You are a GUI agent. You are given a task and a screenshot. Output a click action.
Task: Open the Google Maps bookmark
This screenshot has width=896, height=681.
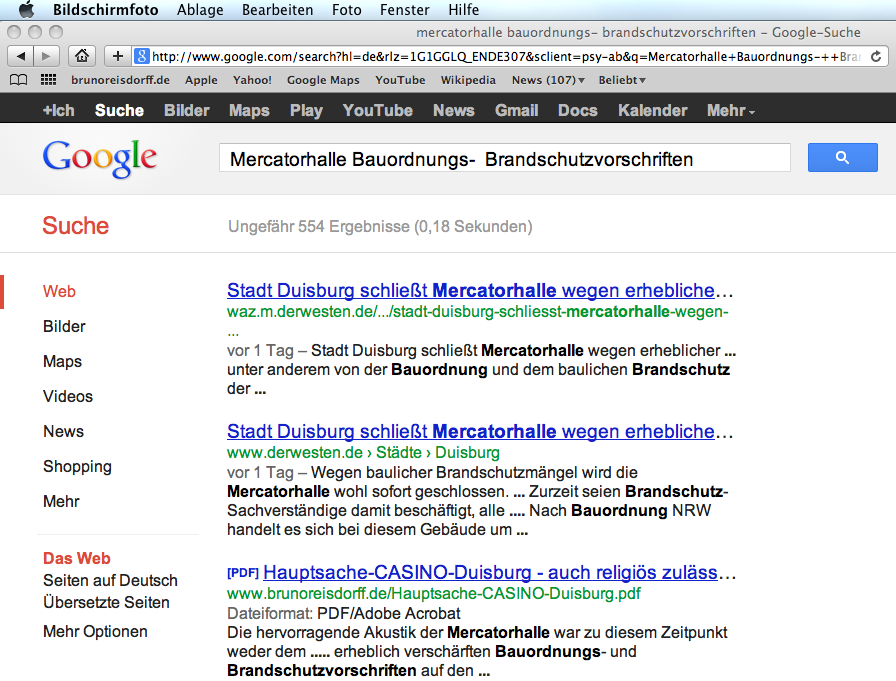[x=323, y=80]
